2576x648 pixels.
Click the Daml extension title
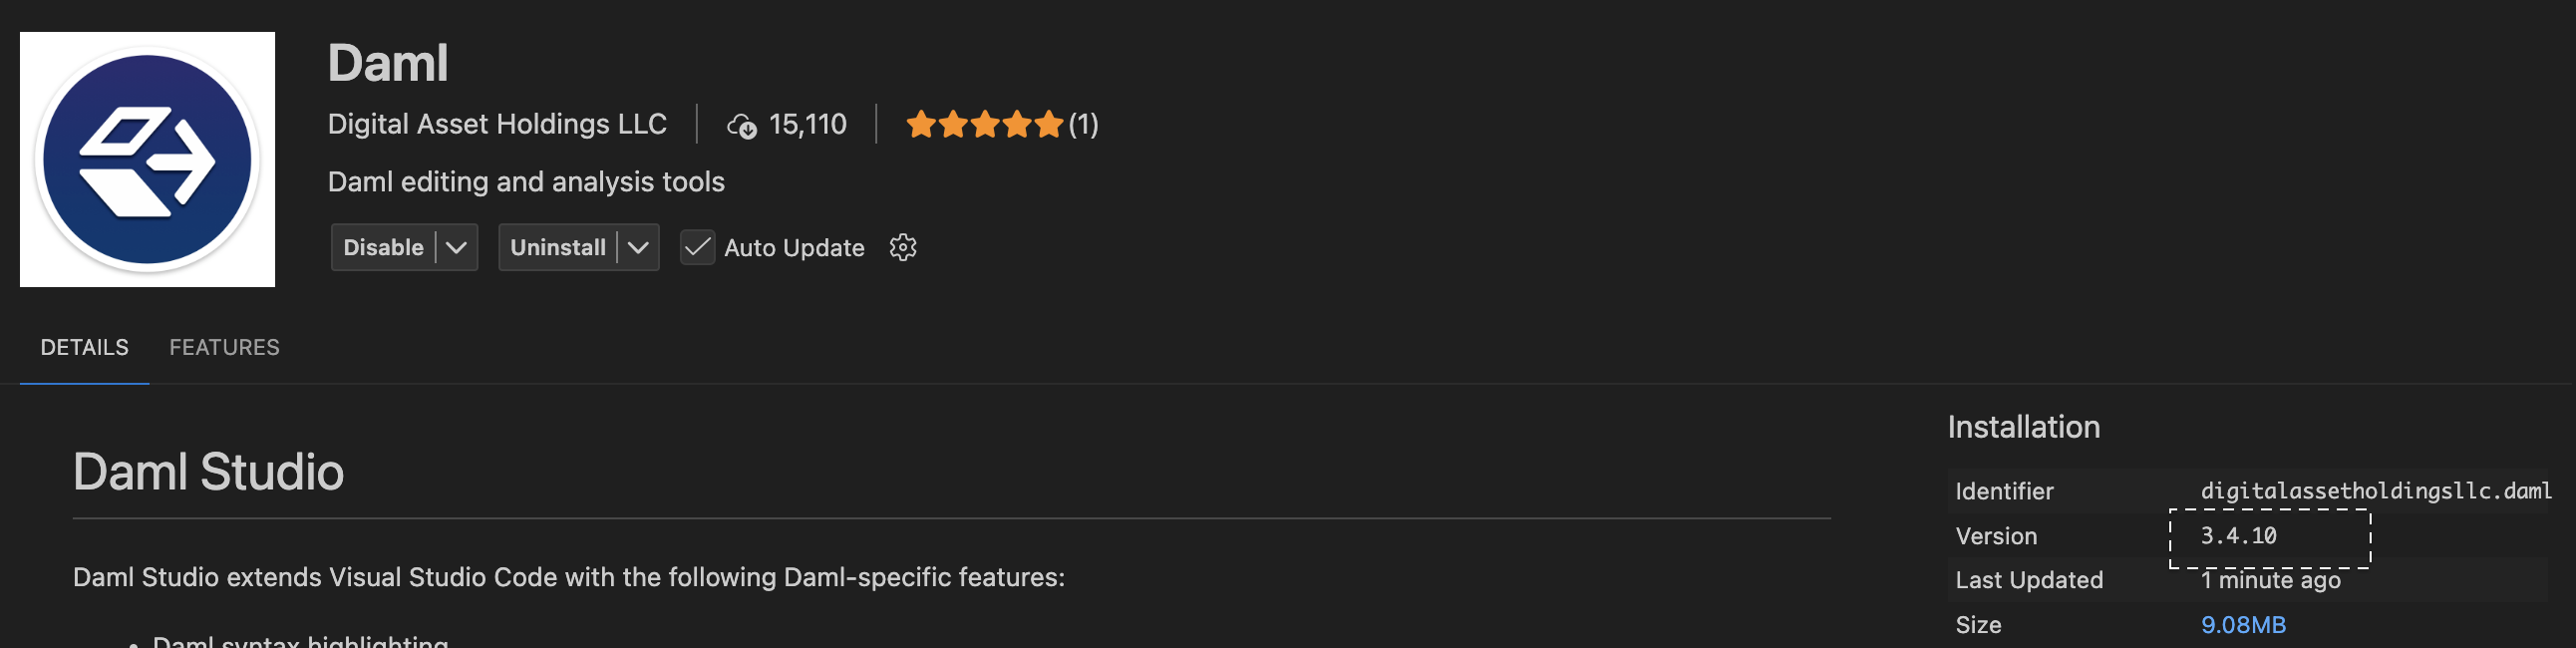point(388,63)
